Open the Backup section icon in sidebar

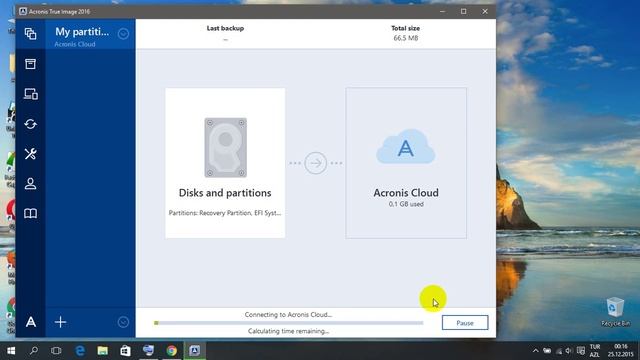pyautogui.click(x=31, y=33)
